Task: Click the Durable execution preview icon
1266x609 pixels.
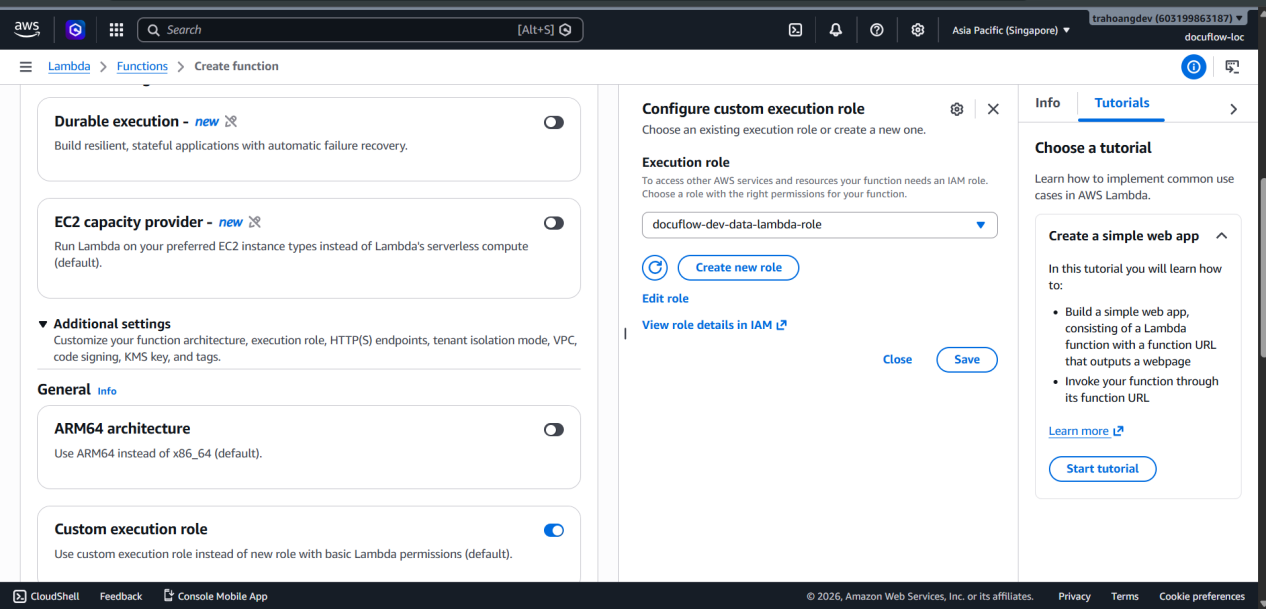Action: 231,121
